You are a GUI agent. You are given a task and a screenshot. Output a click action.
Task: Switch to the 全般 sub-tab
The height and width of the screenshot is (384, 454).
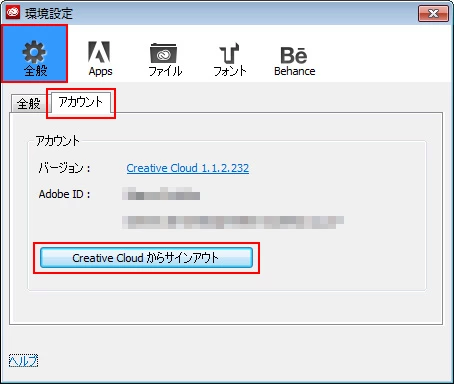[29, 103]
